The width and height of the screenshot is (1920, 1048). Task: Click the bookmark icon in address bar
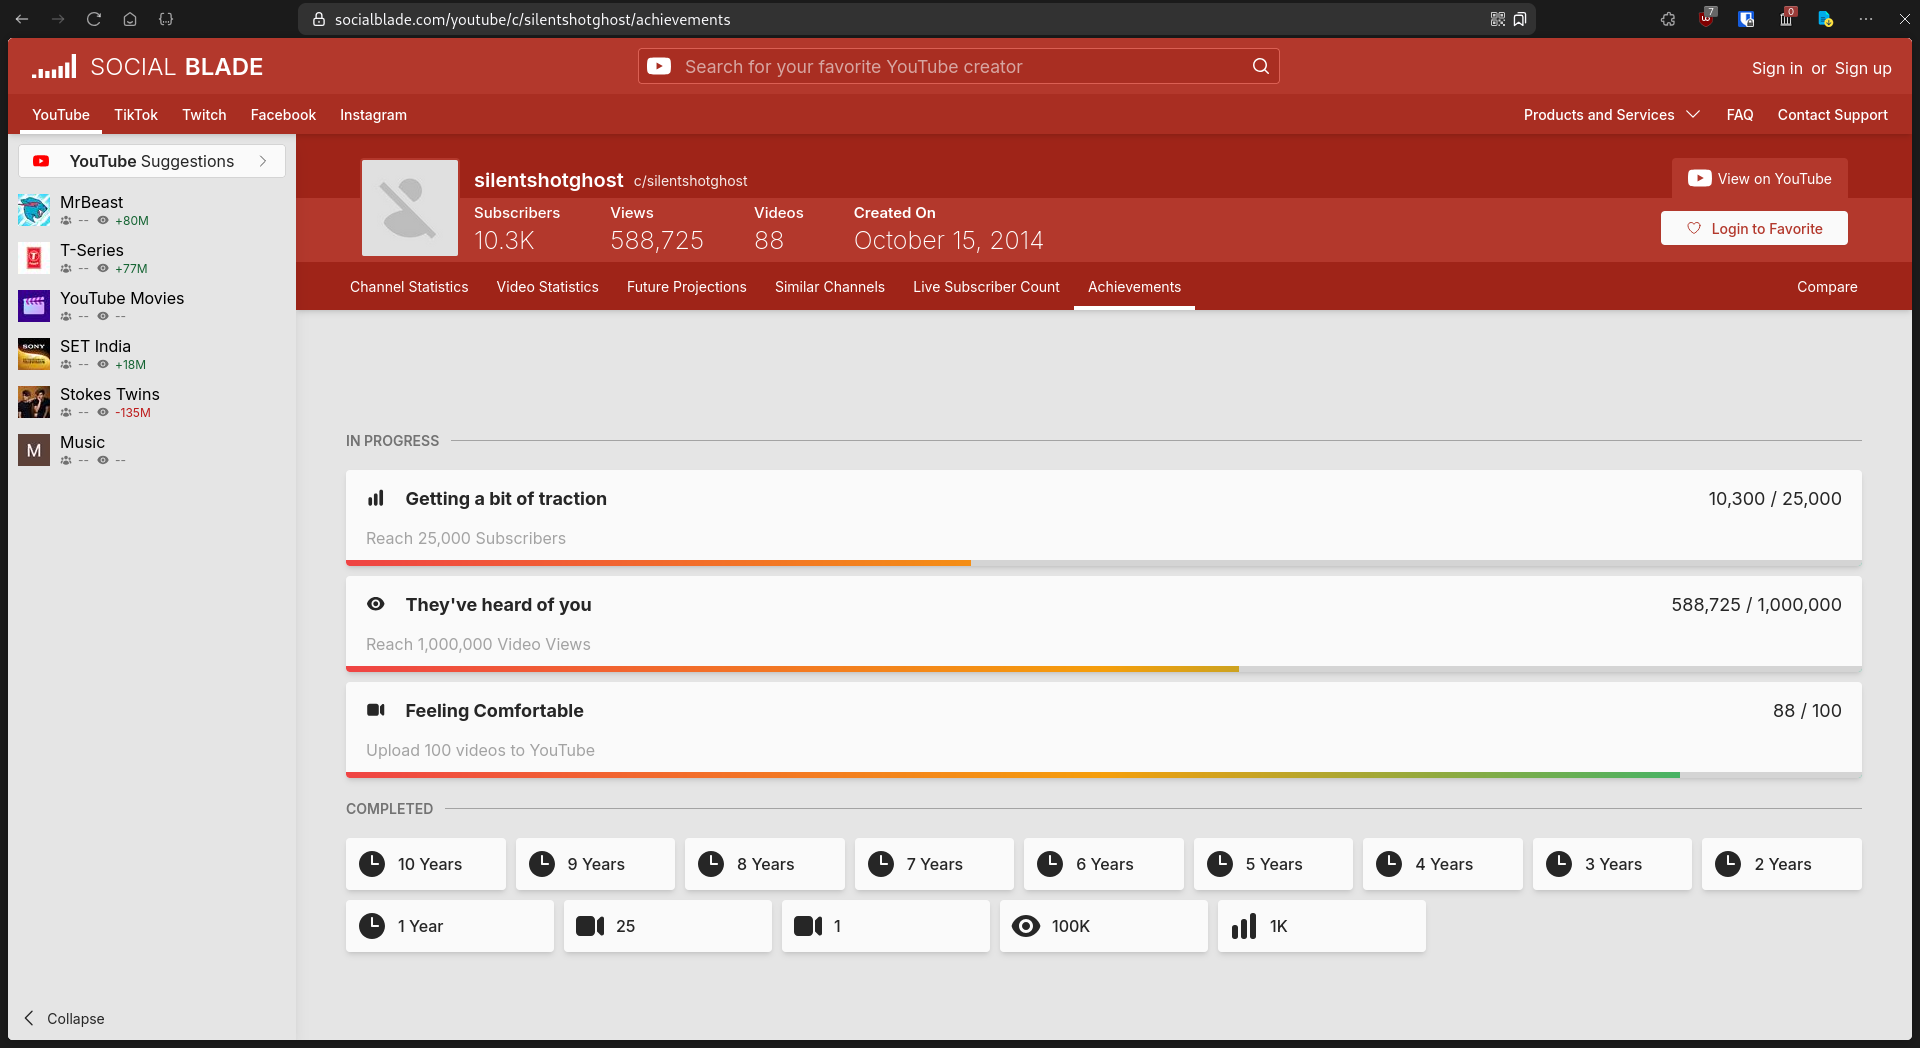(x=1520, y=19)
